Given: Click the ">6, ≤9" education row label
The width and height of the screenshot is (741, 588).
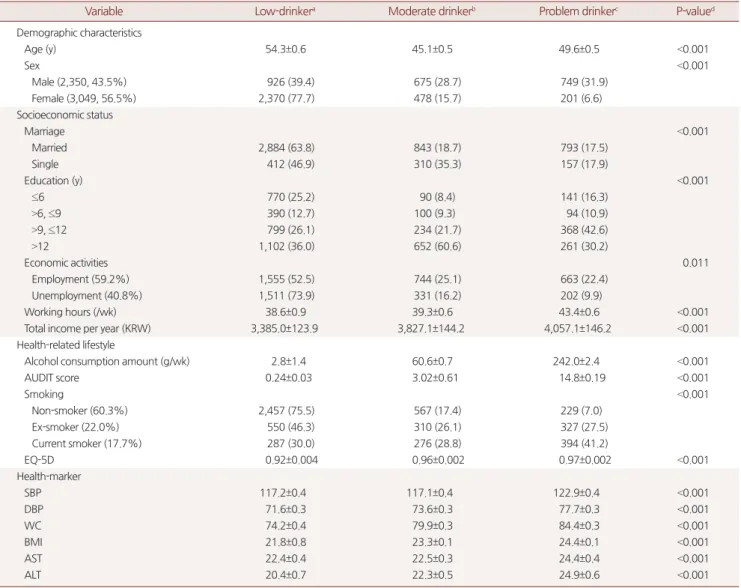Looking at the screenshot, I should pyautogui.click(x=46, y=214).
